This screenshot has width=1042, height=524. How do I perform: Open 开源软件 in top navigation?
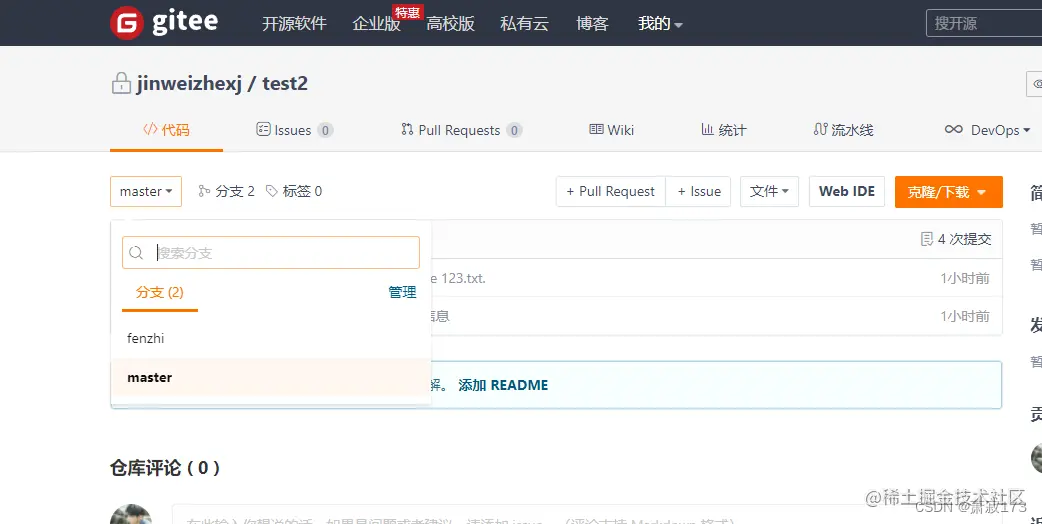tap(294, 24)
